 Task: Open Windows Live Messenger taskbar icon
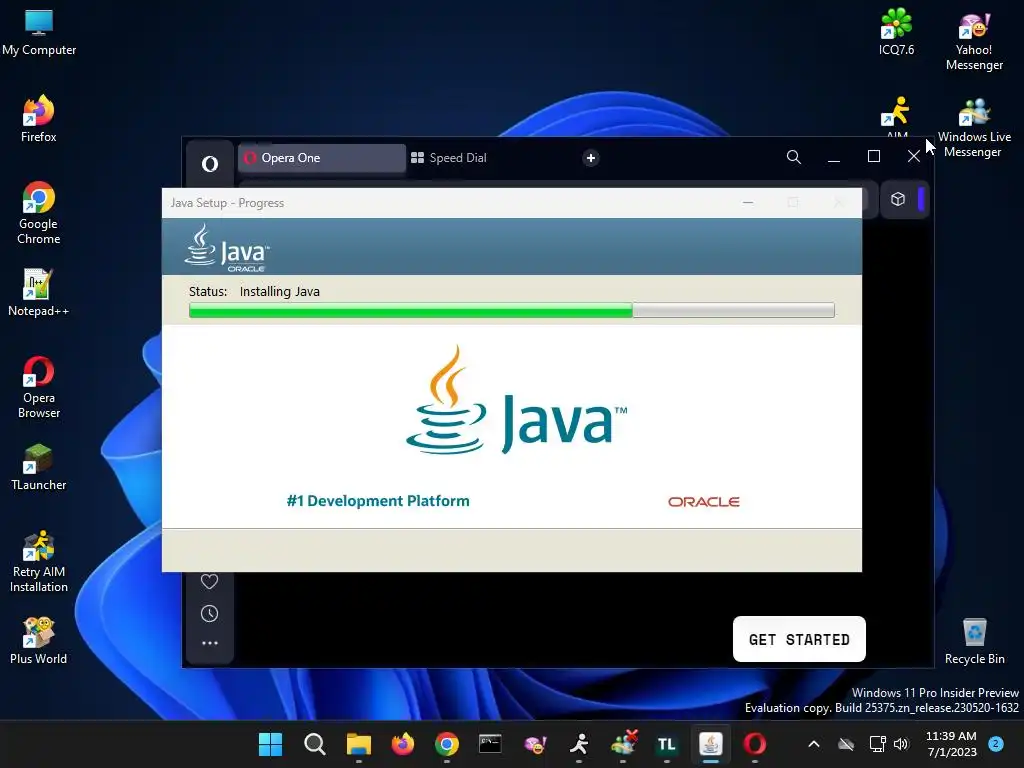pyautogui.click(x=623, y=744)
